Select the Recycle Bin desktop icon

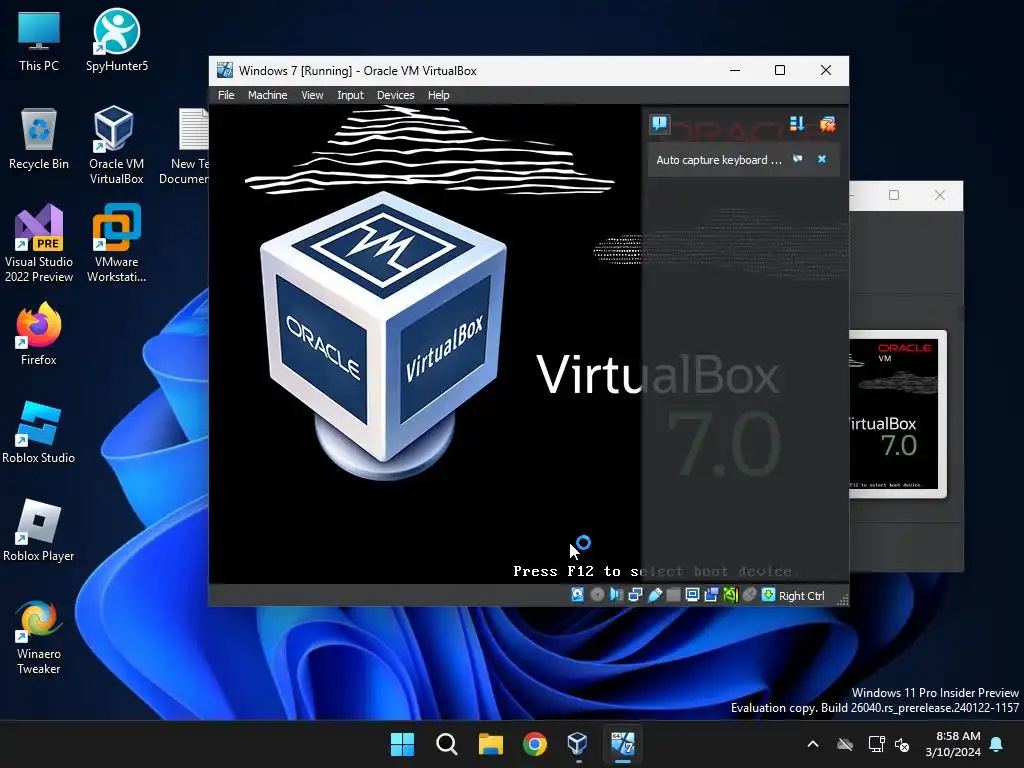[x=39, y=139]
